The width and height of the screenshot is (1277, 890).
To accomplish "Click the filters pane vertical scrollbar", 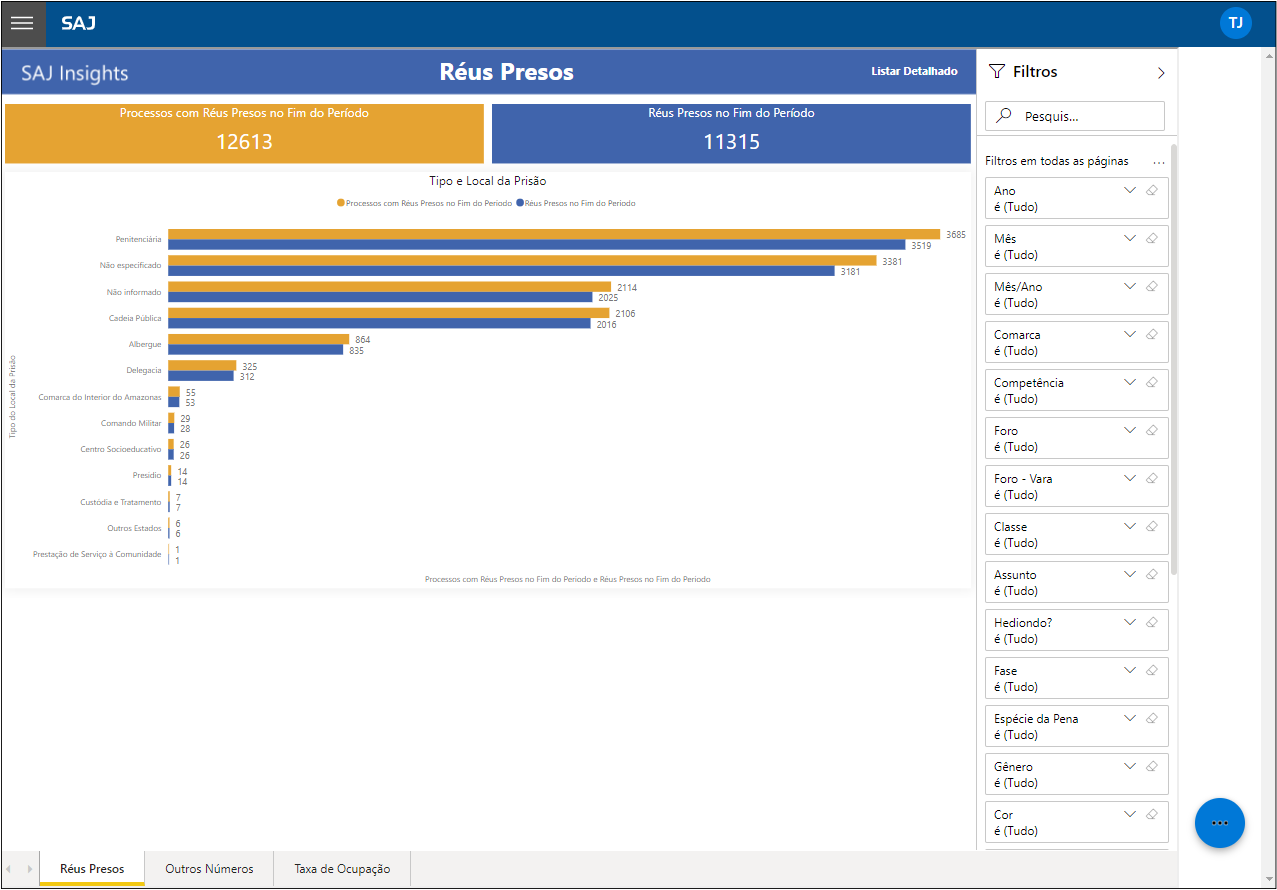I will click(1174, 358).
